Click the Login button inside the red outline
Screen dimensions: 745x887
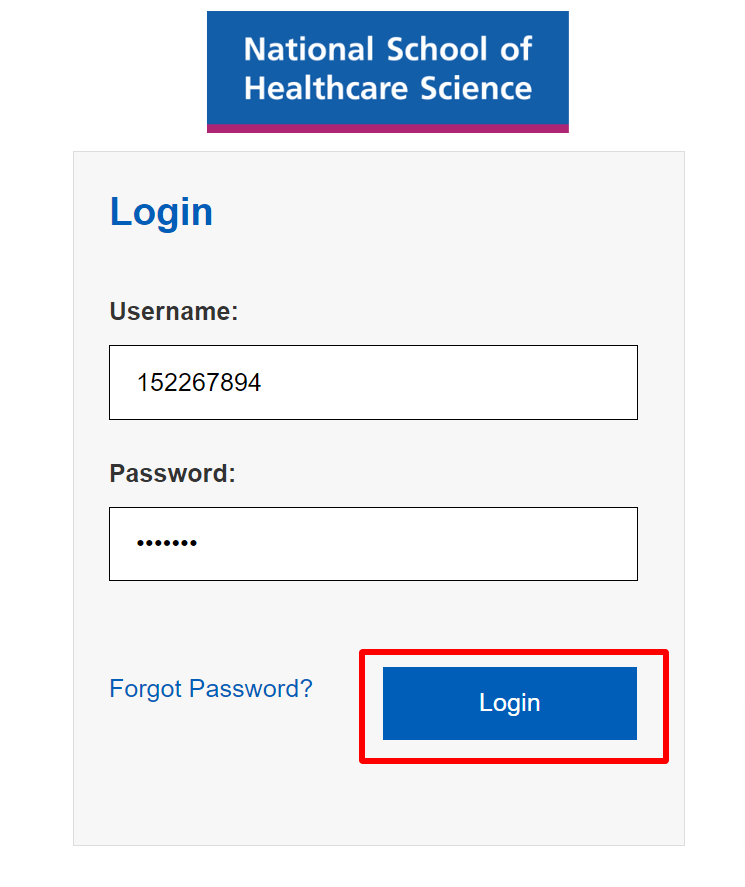point(509,703)
